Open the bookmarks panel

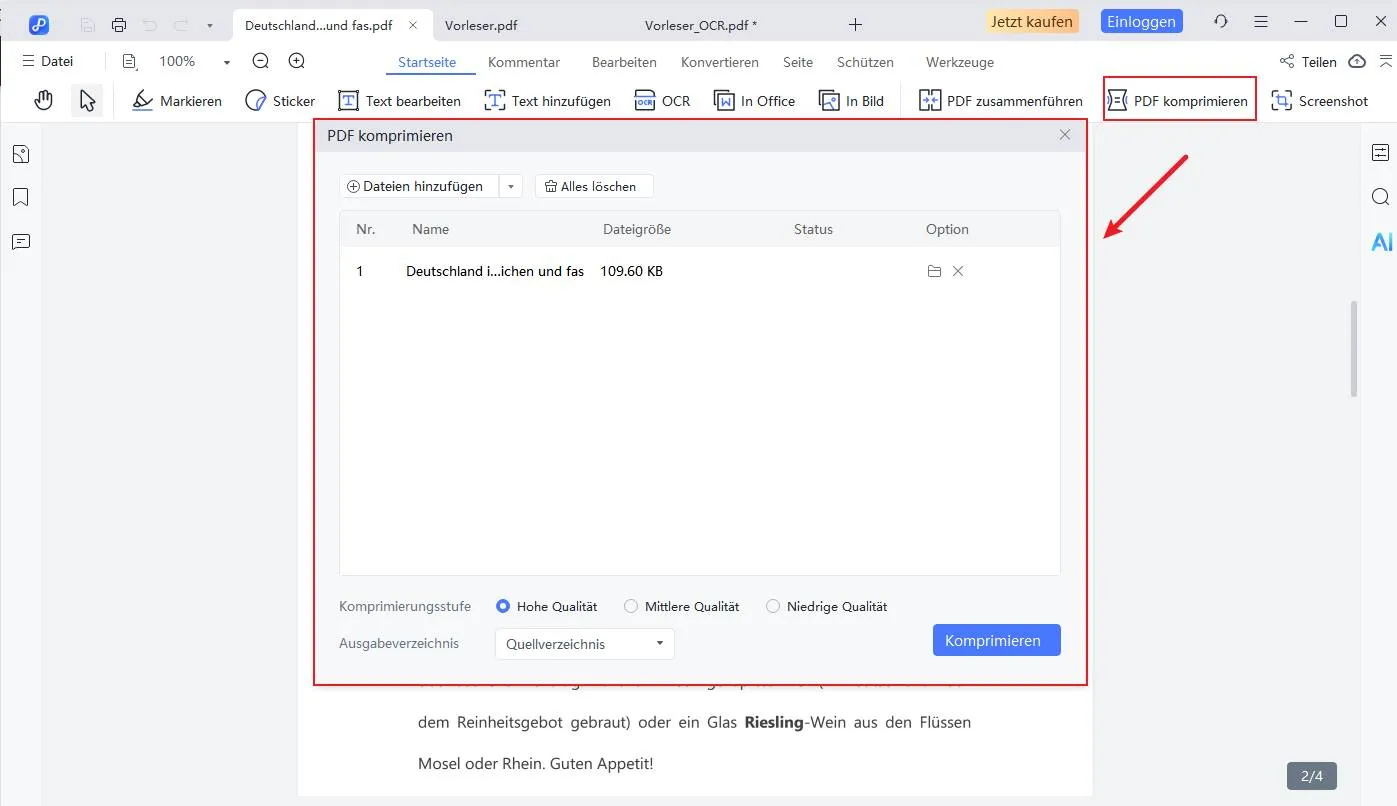pyautogui.click(x=21, y=197)
